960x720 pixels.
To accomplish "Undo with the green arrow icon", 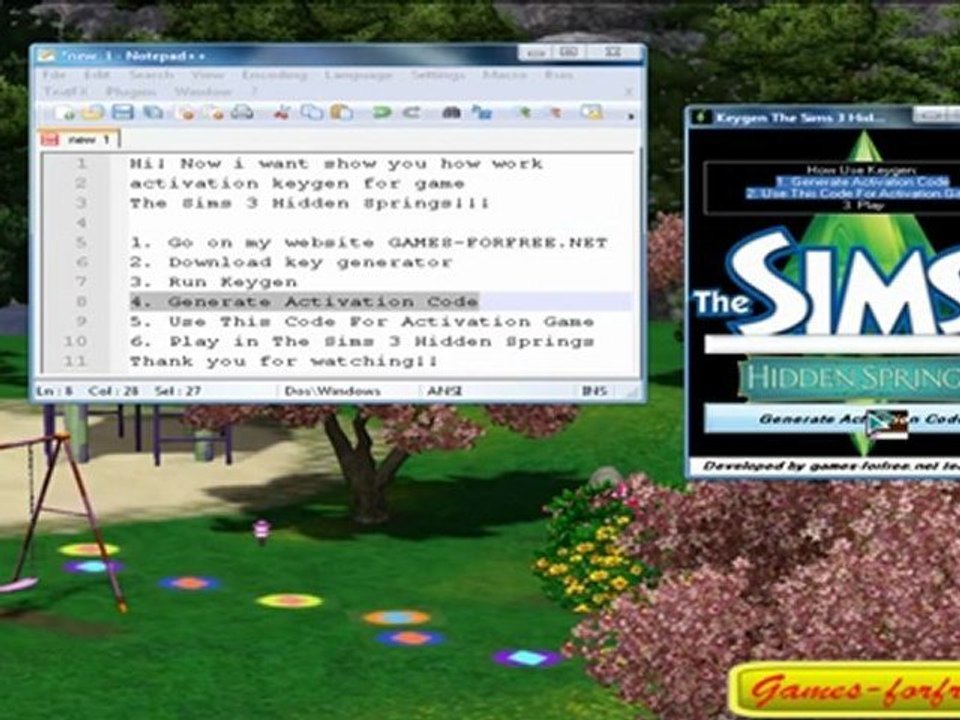I will click(x=381, y=113).
